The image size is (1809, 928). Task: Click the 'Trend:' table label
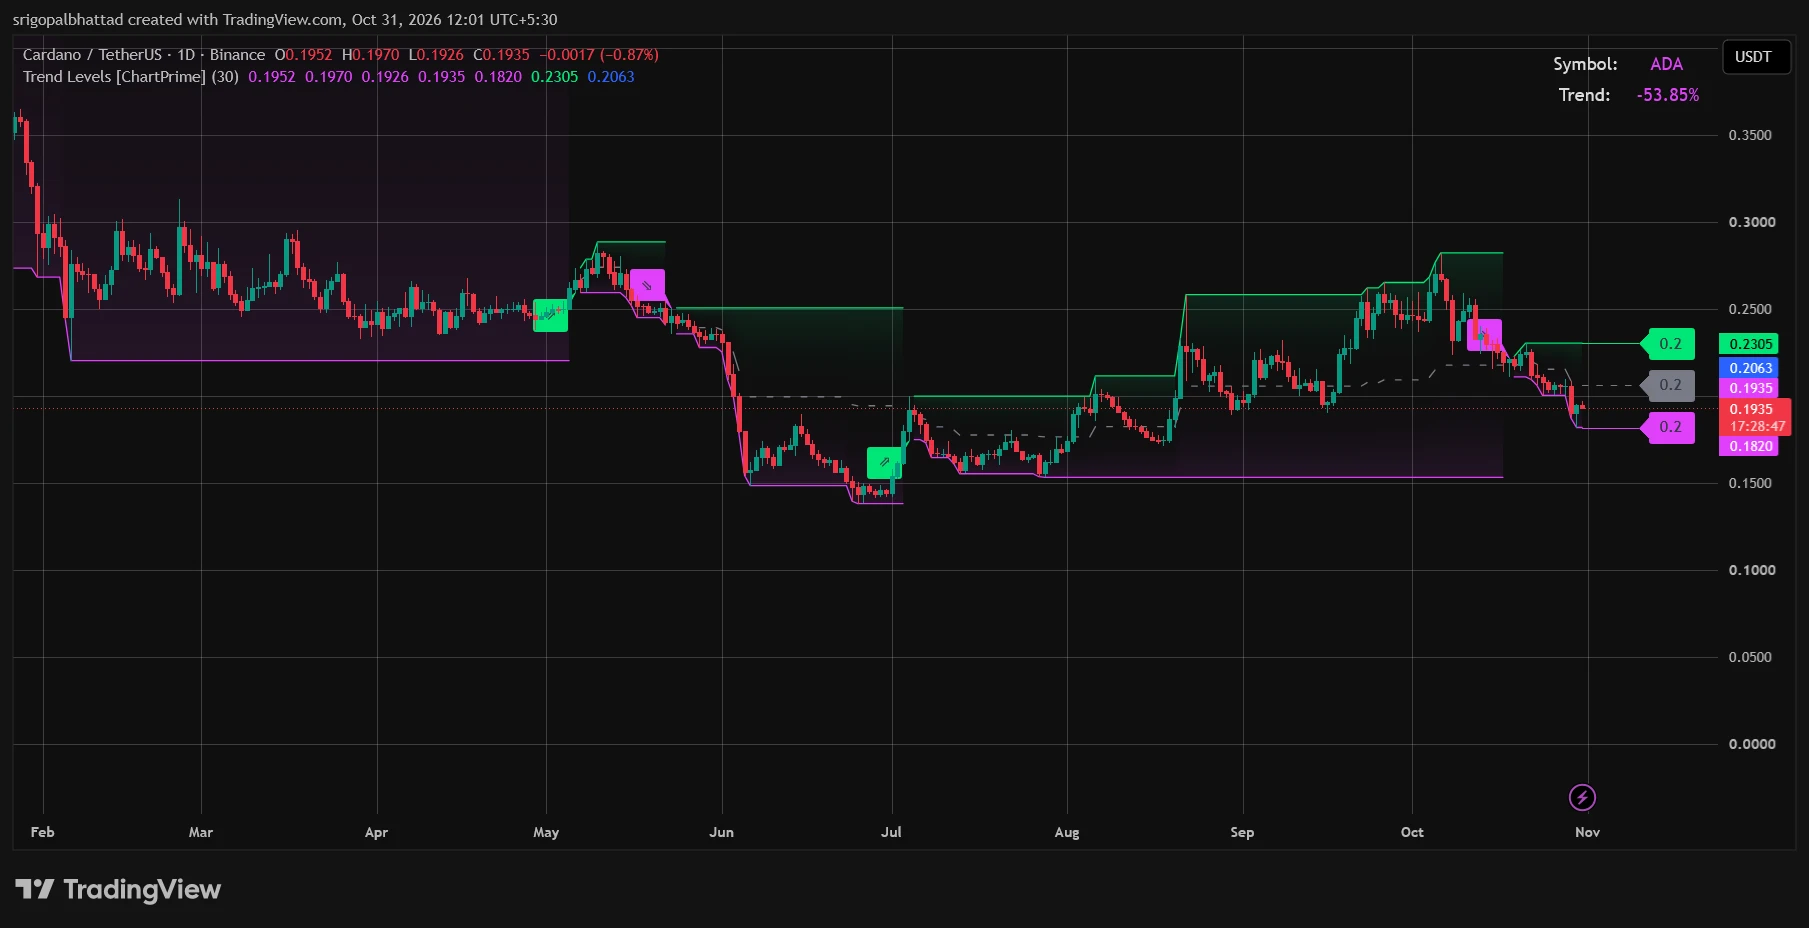coord(1584,95)
